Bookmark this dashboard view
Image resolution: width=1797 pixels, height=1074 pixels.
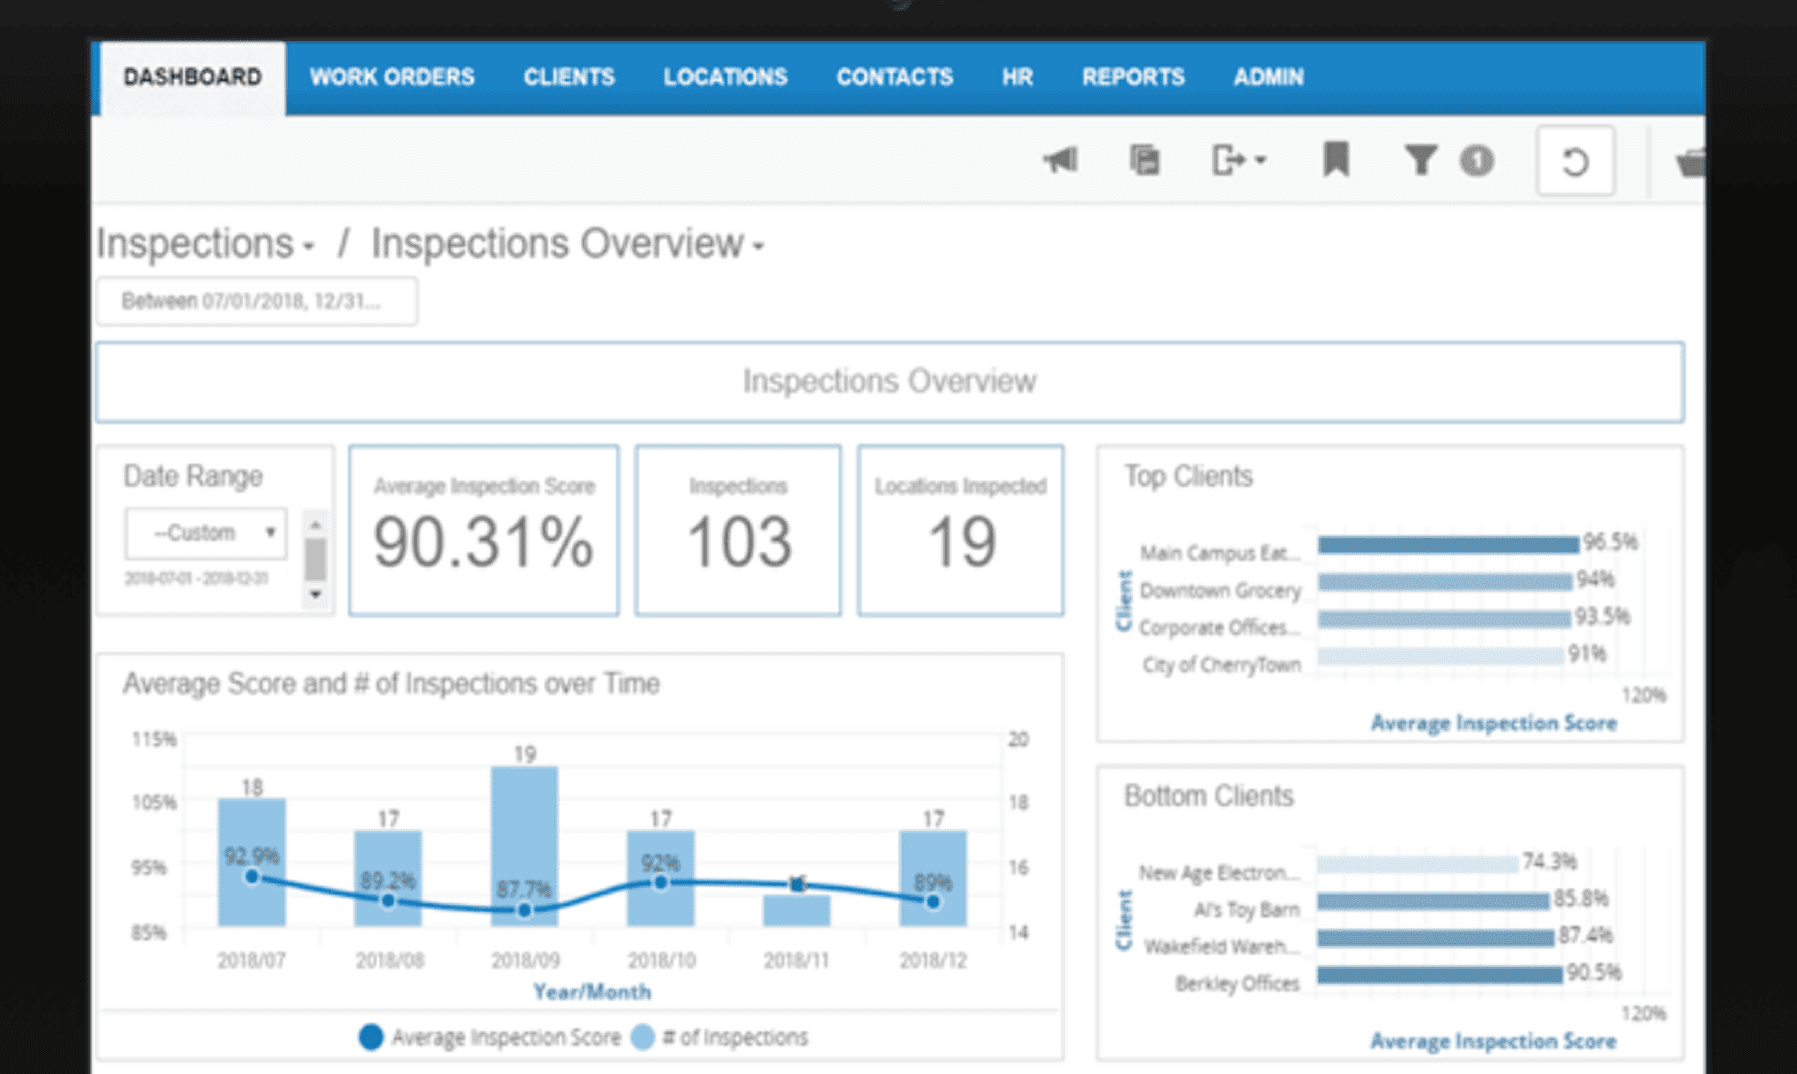pyautogui.click(x=1337, y=160)
